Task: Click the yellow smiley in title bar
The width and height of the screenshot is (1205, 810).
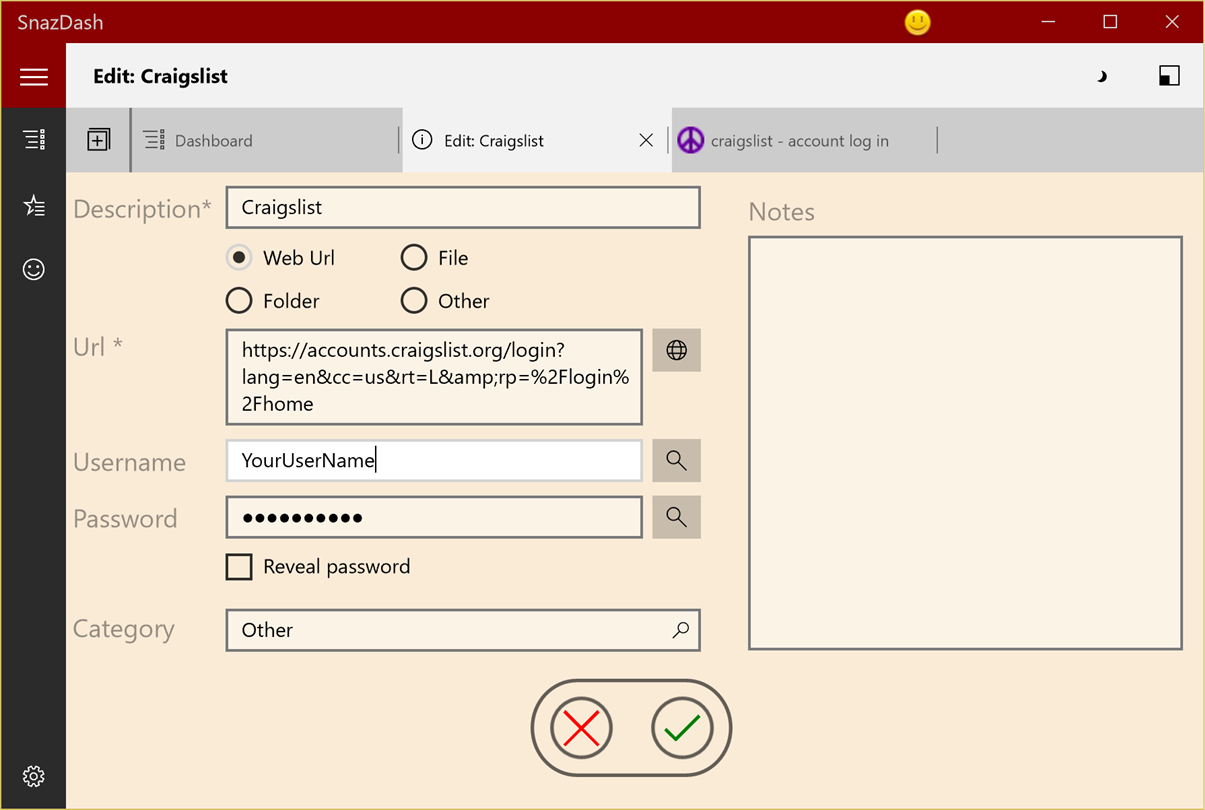Action: [917, 22]
